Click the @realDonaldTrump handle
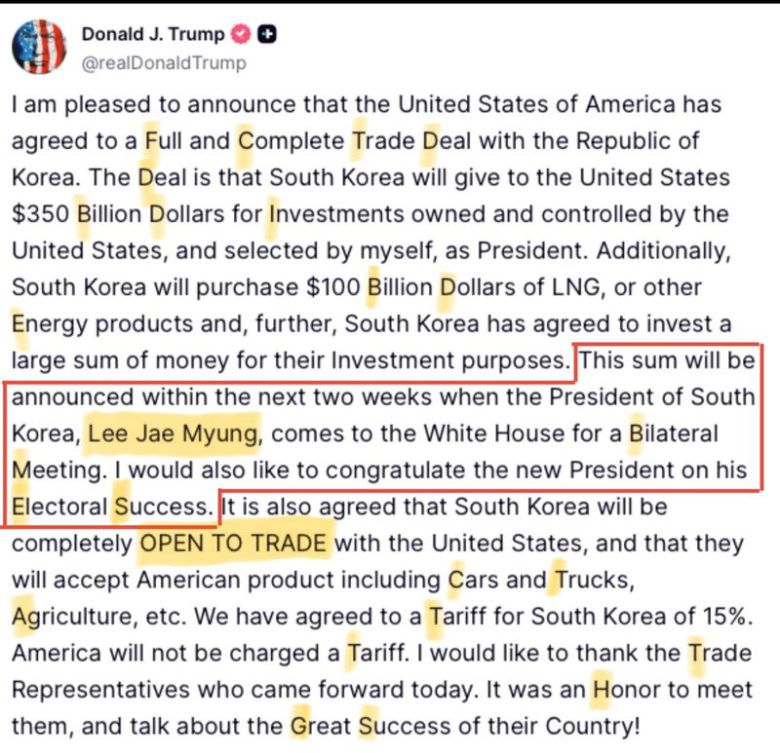Image resolution: width=780 pixels, height=753 pixels. click(164, 62)
